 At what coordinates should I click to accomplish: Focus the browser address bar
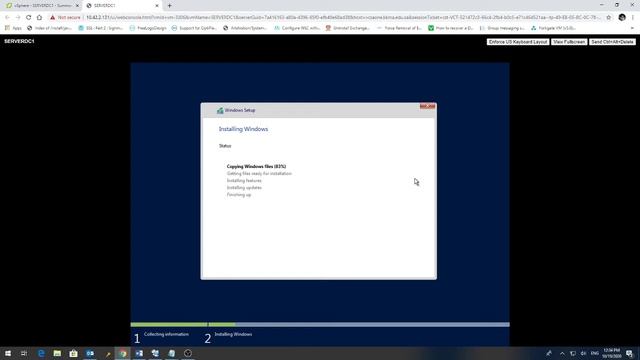coord(343,18)
